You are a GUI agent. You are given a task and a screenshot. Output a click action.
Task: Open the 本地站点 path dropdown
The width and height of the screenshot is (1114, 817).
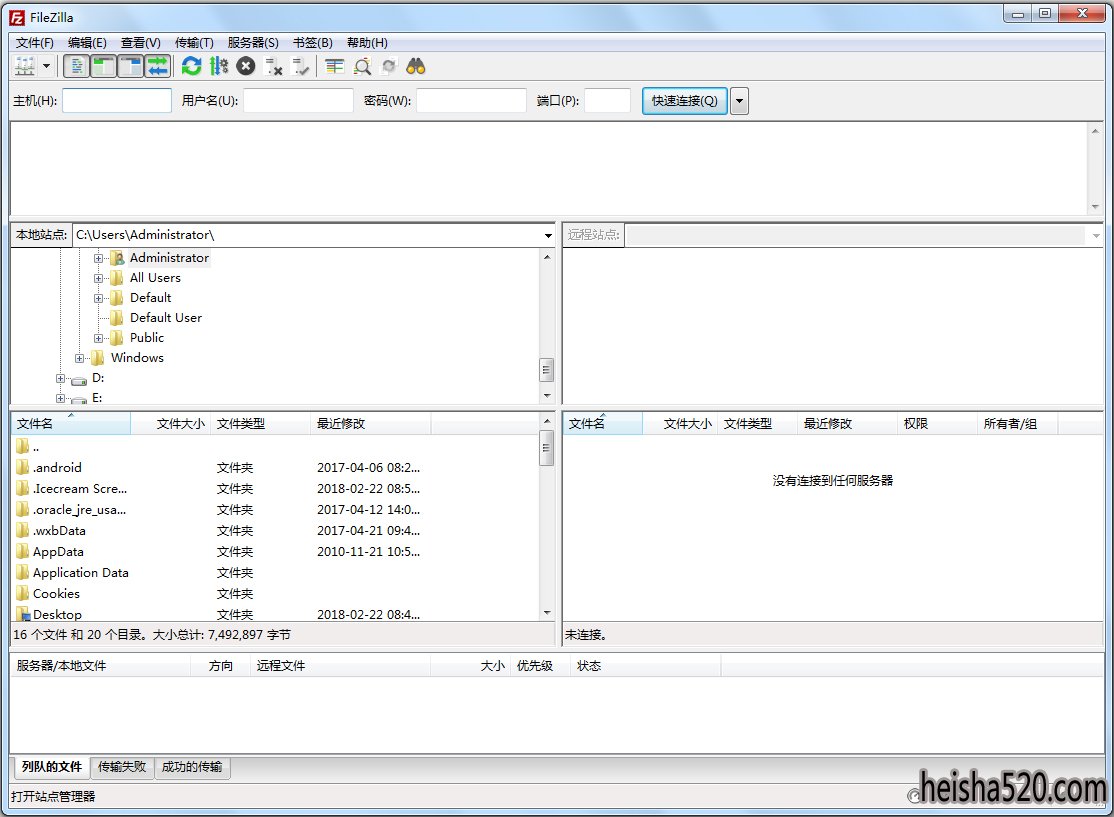click(x=548, y=235)
